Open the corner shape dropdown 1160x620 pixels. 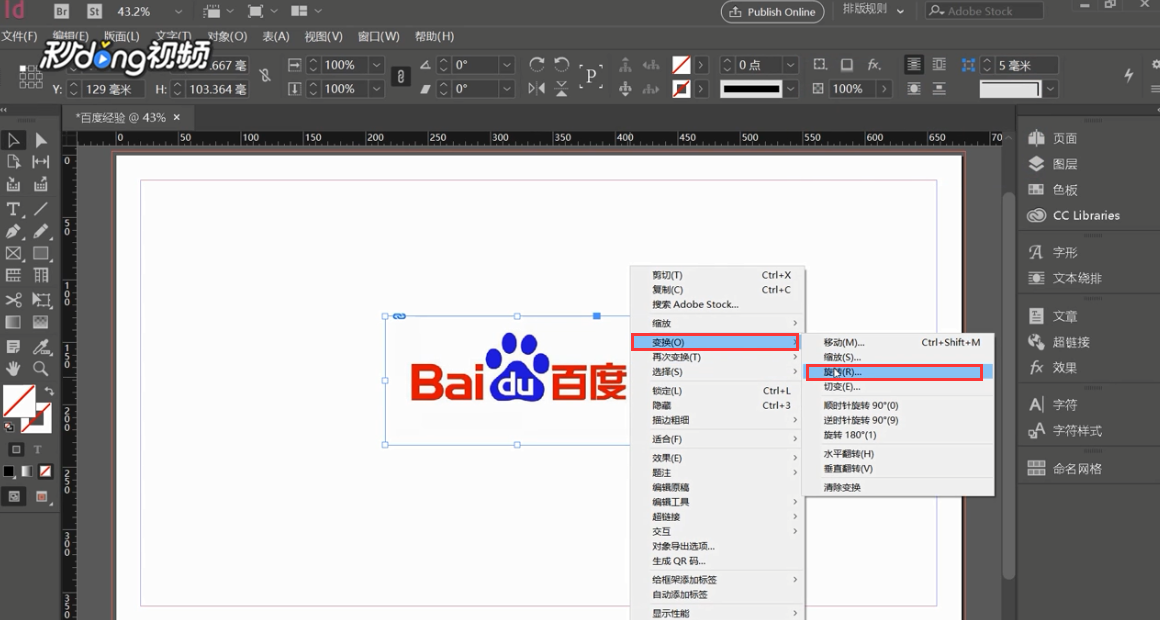tap(1051, 90)
